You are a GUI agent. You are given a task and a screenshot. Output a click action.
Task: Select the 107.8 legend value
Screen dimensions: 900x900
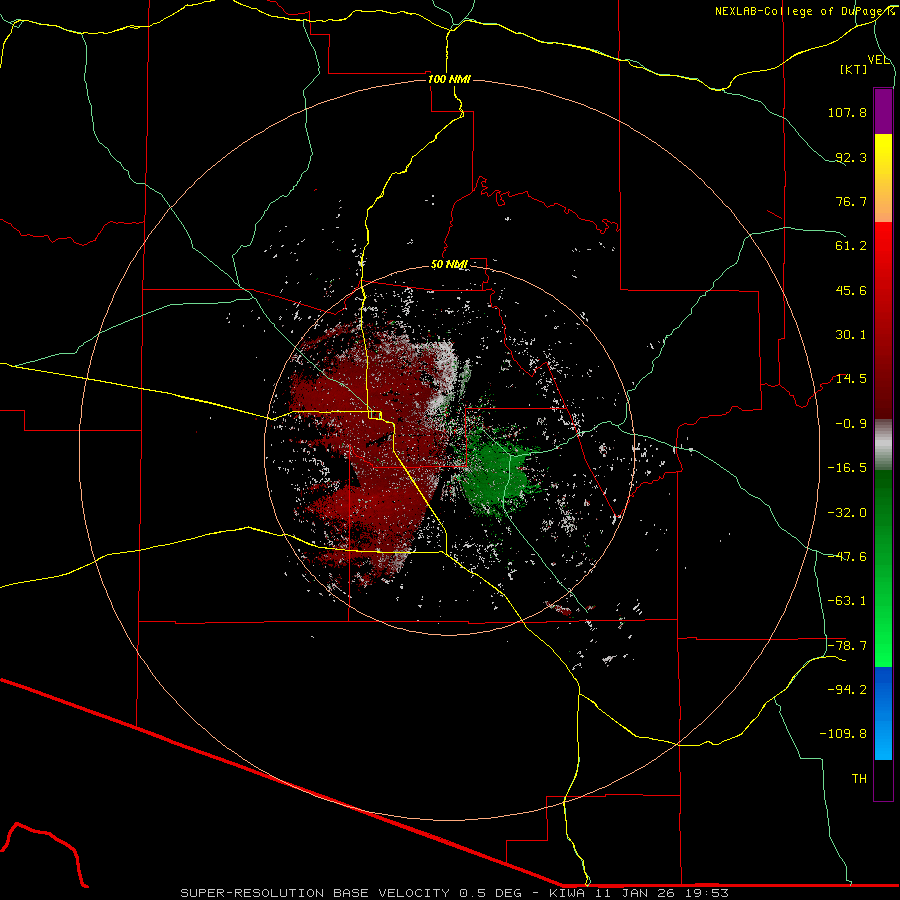tap(847, 112)
